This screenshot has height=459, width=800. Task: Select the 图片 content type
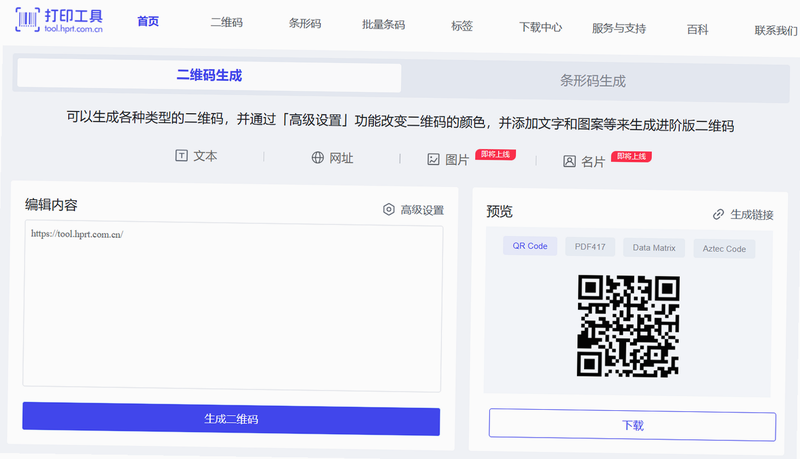(x=448, y=160)
